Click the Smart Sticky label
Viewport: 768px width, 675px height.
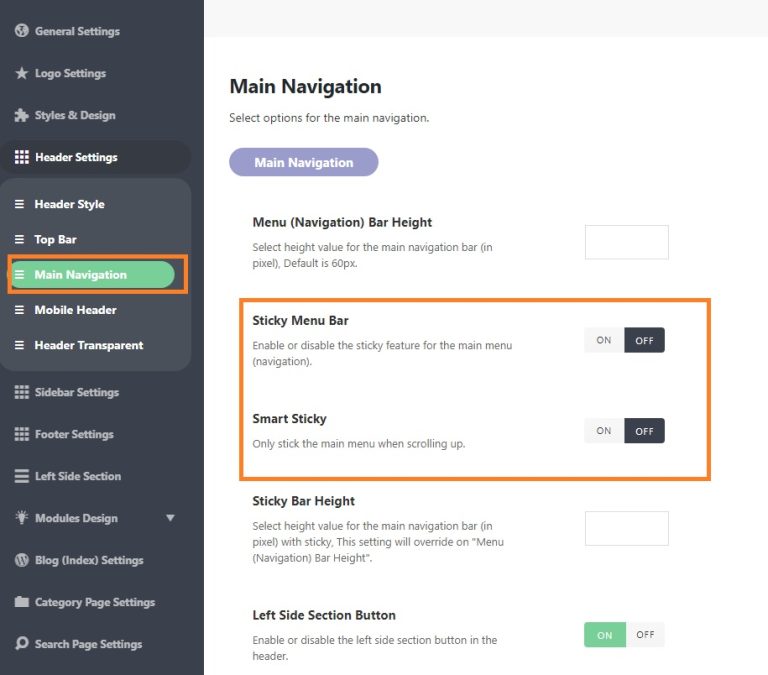pos(289,419)
